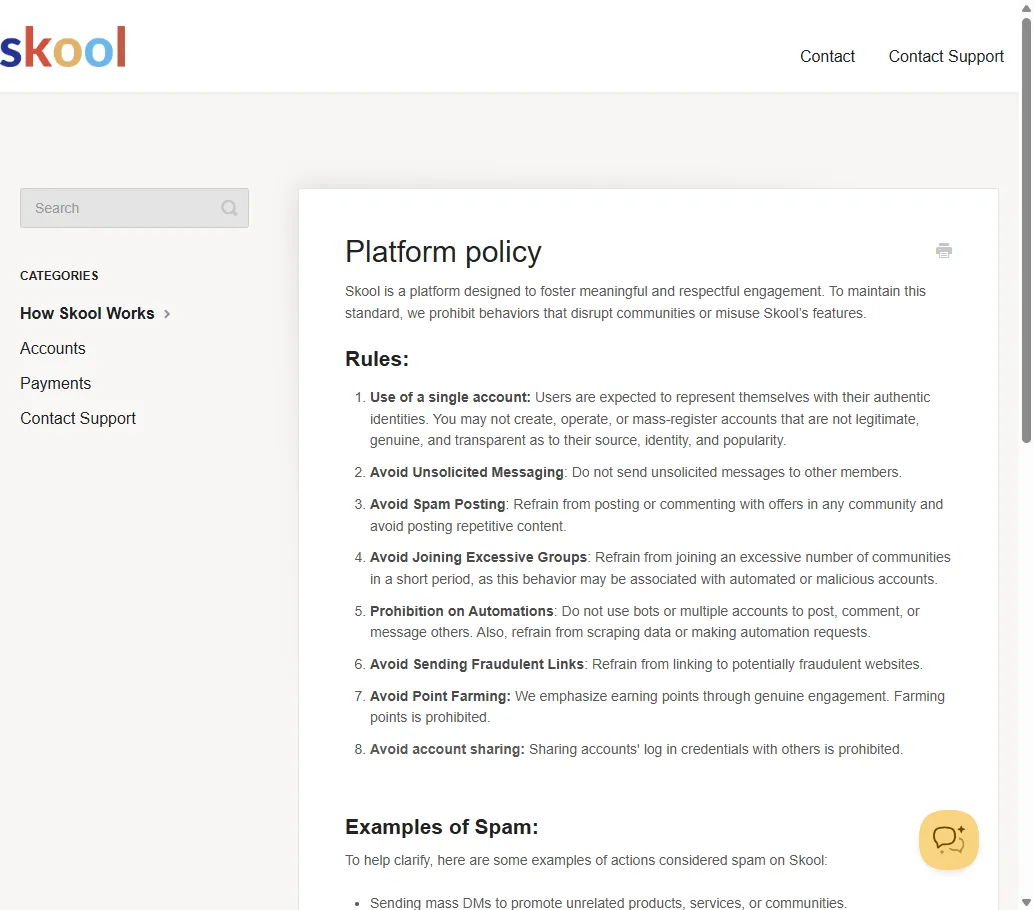Viewport: 1034px width, 910px height.
Task: Click the Rules heading in the article
Action: [377, 358]
